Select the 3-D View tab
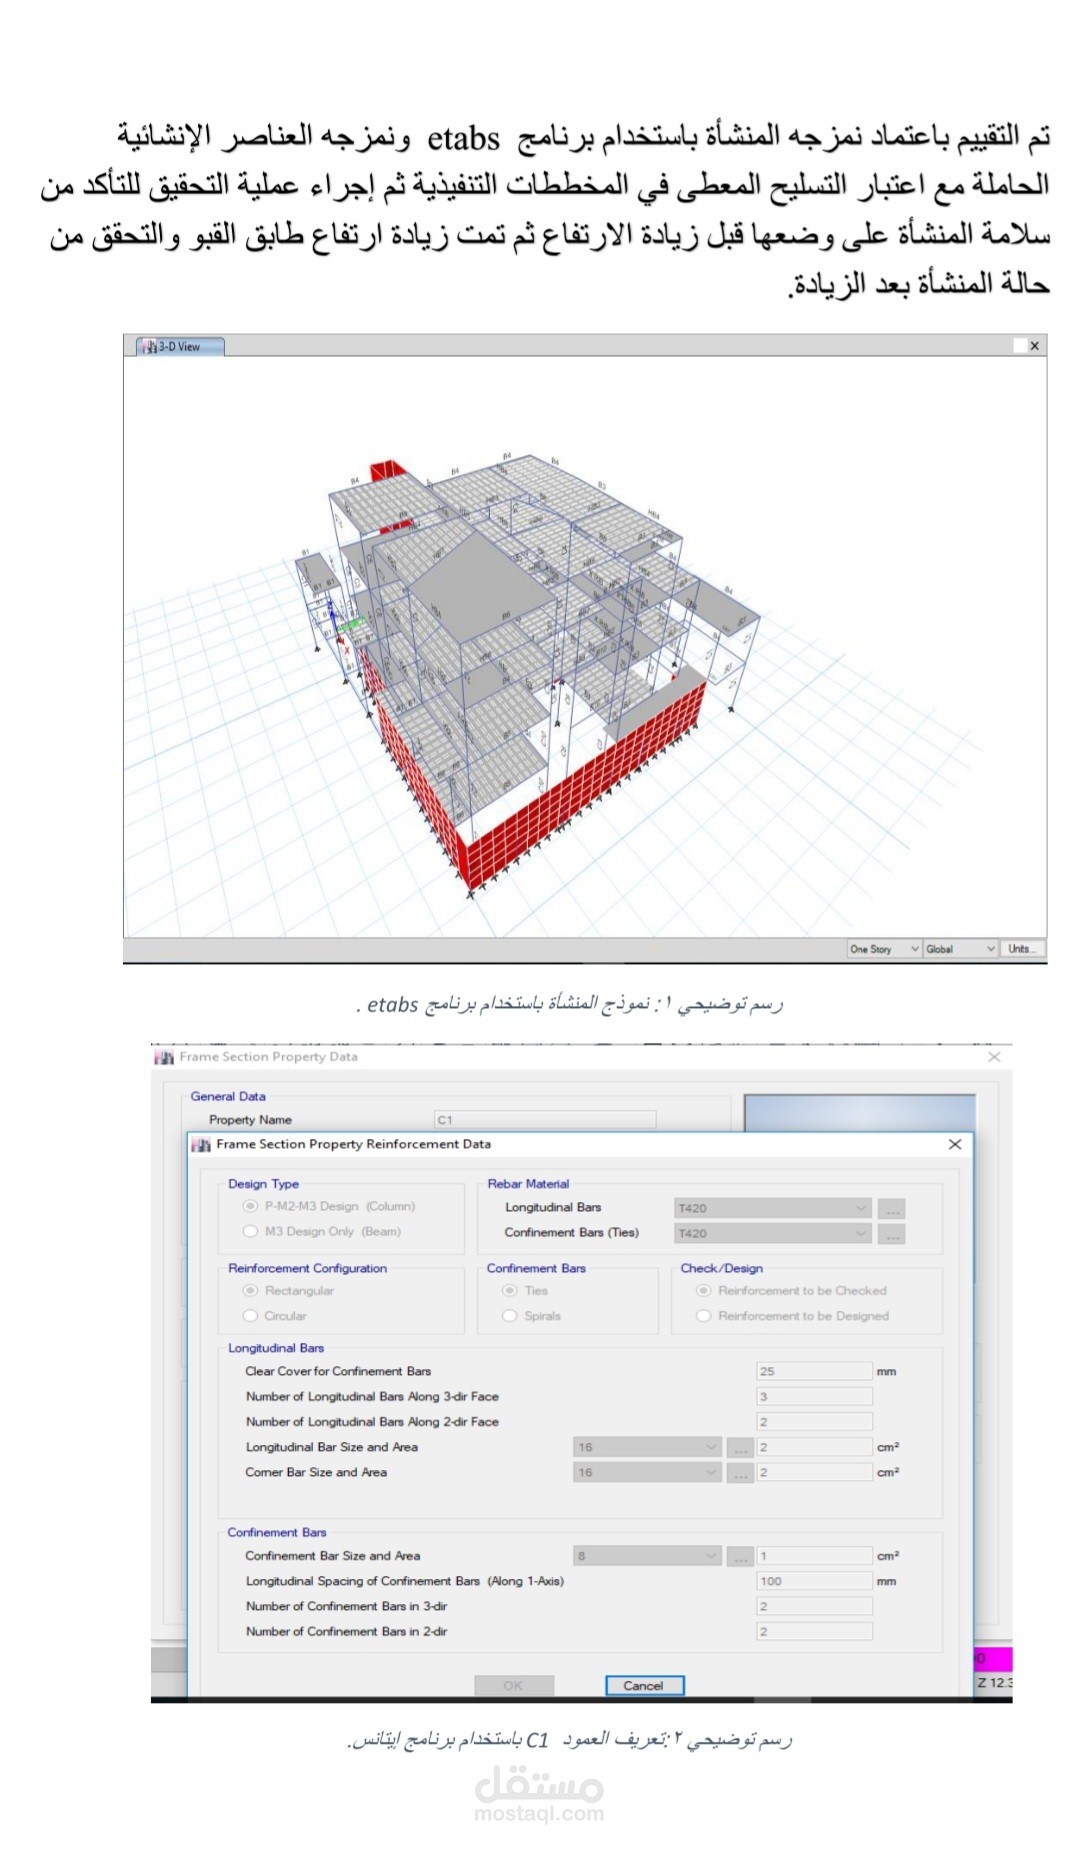Screen dimensions: 1079x1862 click(180, 346)
